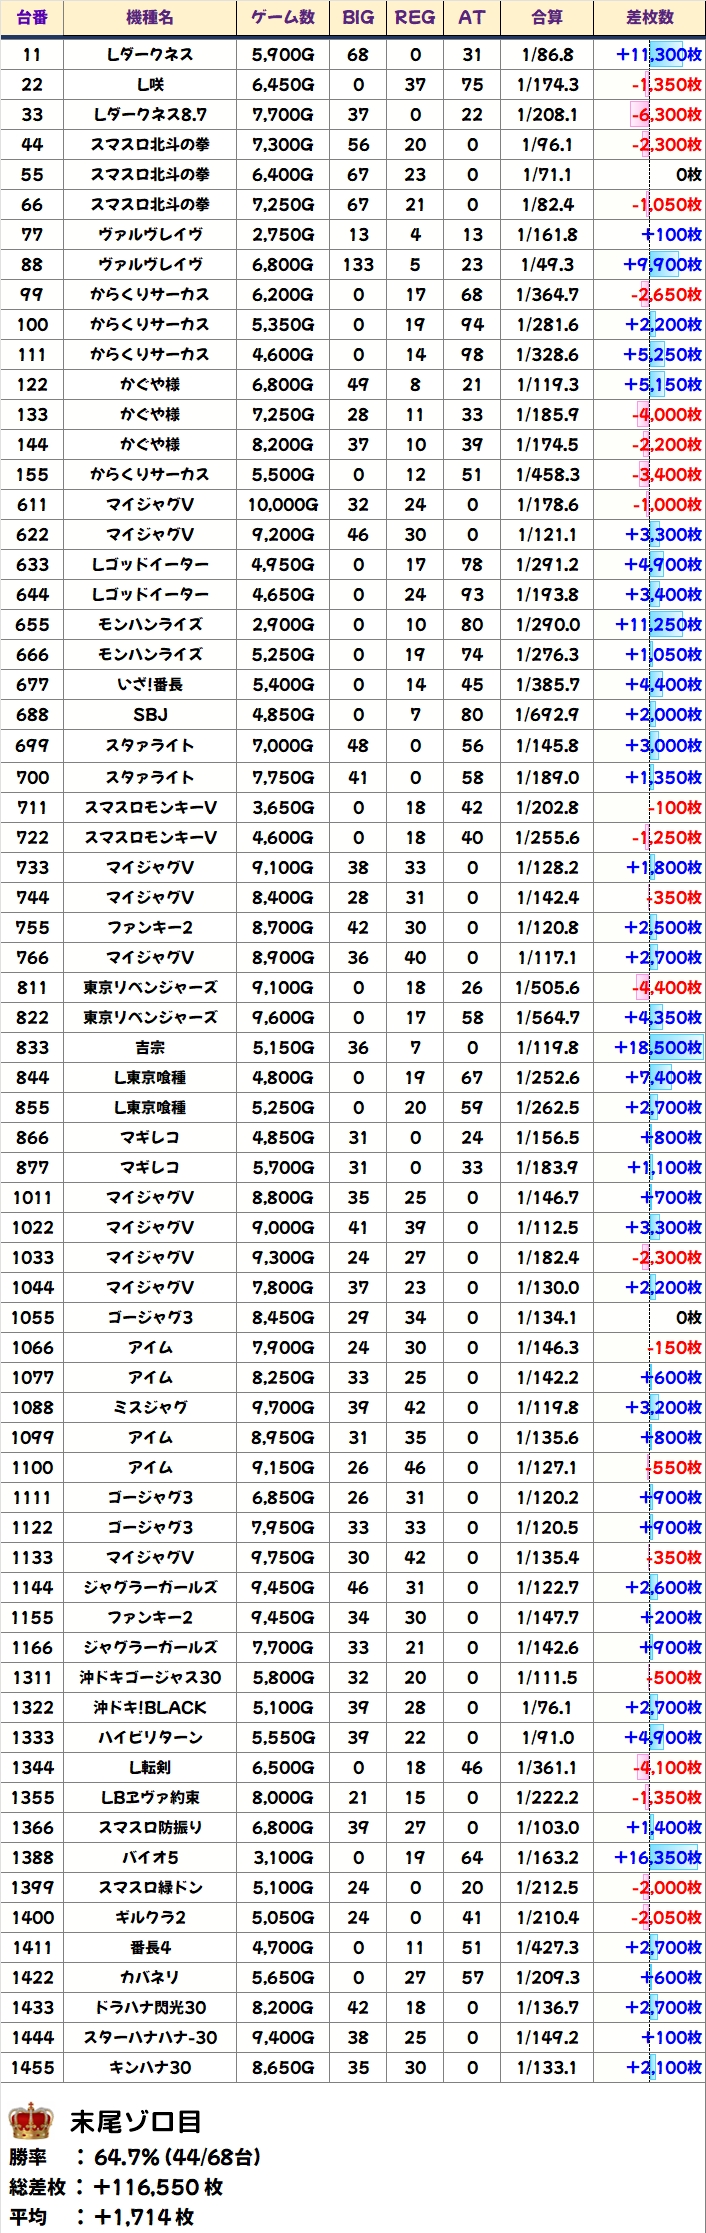Click machine number 1455 in the table
The width and height of the screenshot is (706, 2233).
[32, 2067]
